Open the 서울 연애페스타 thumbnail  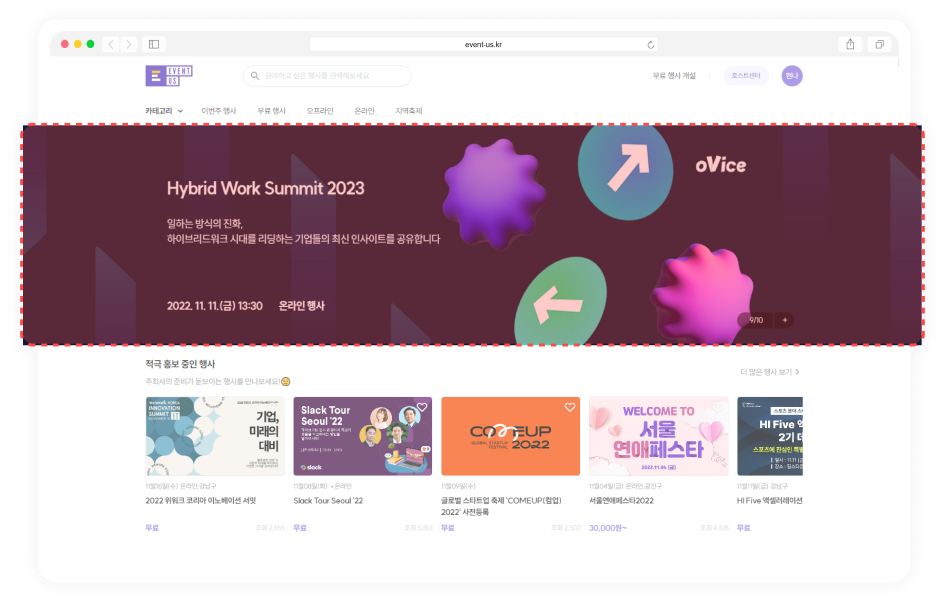[x=658, y=436]
